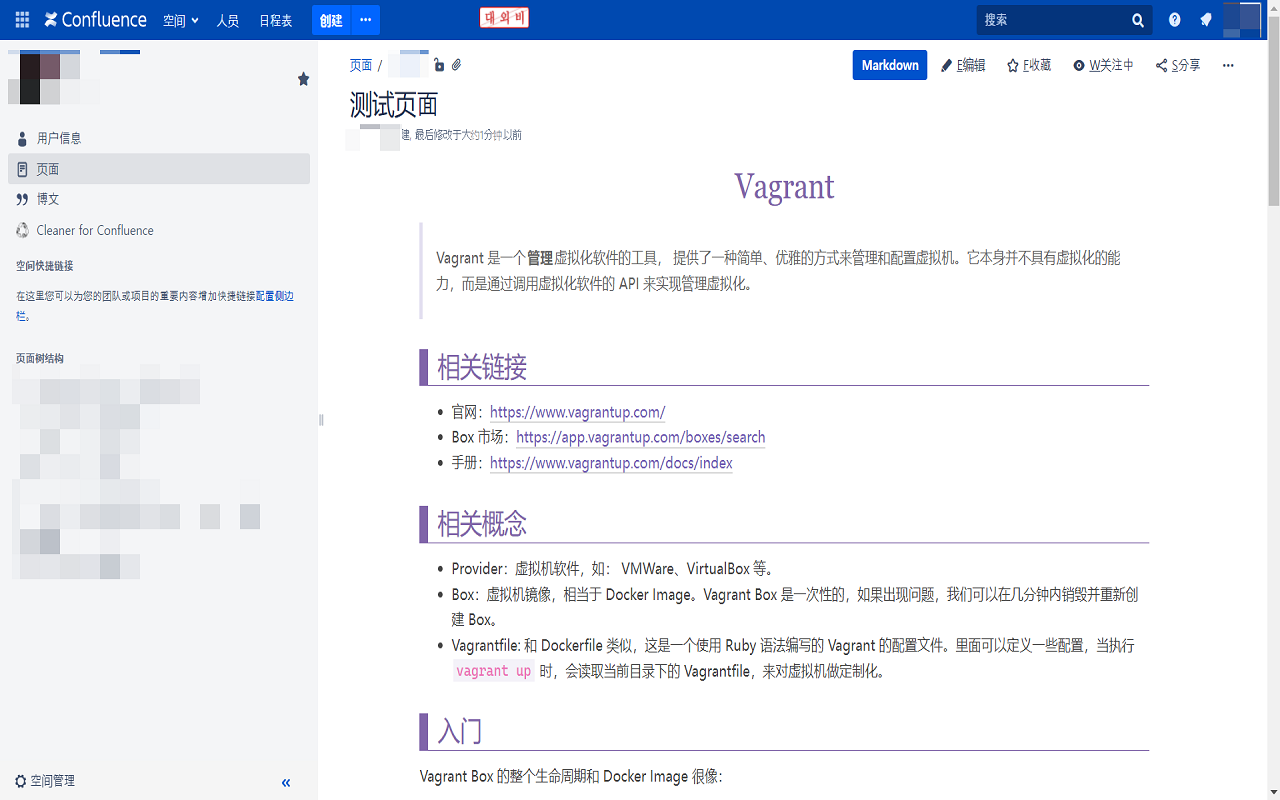
Task: Click the page restrictions lock icon
Action: 439,65
